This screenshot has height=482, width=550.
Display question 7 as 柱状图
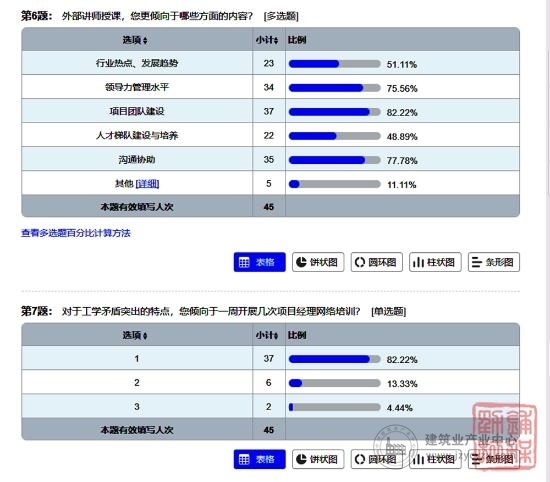point(435,459)
